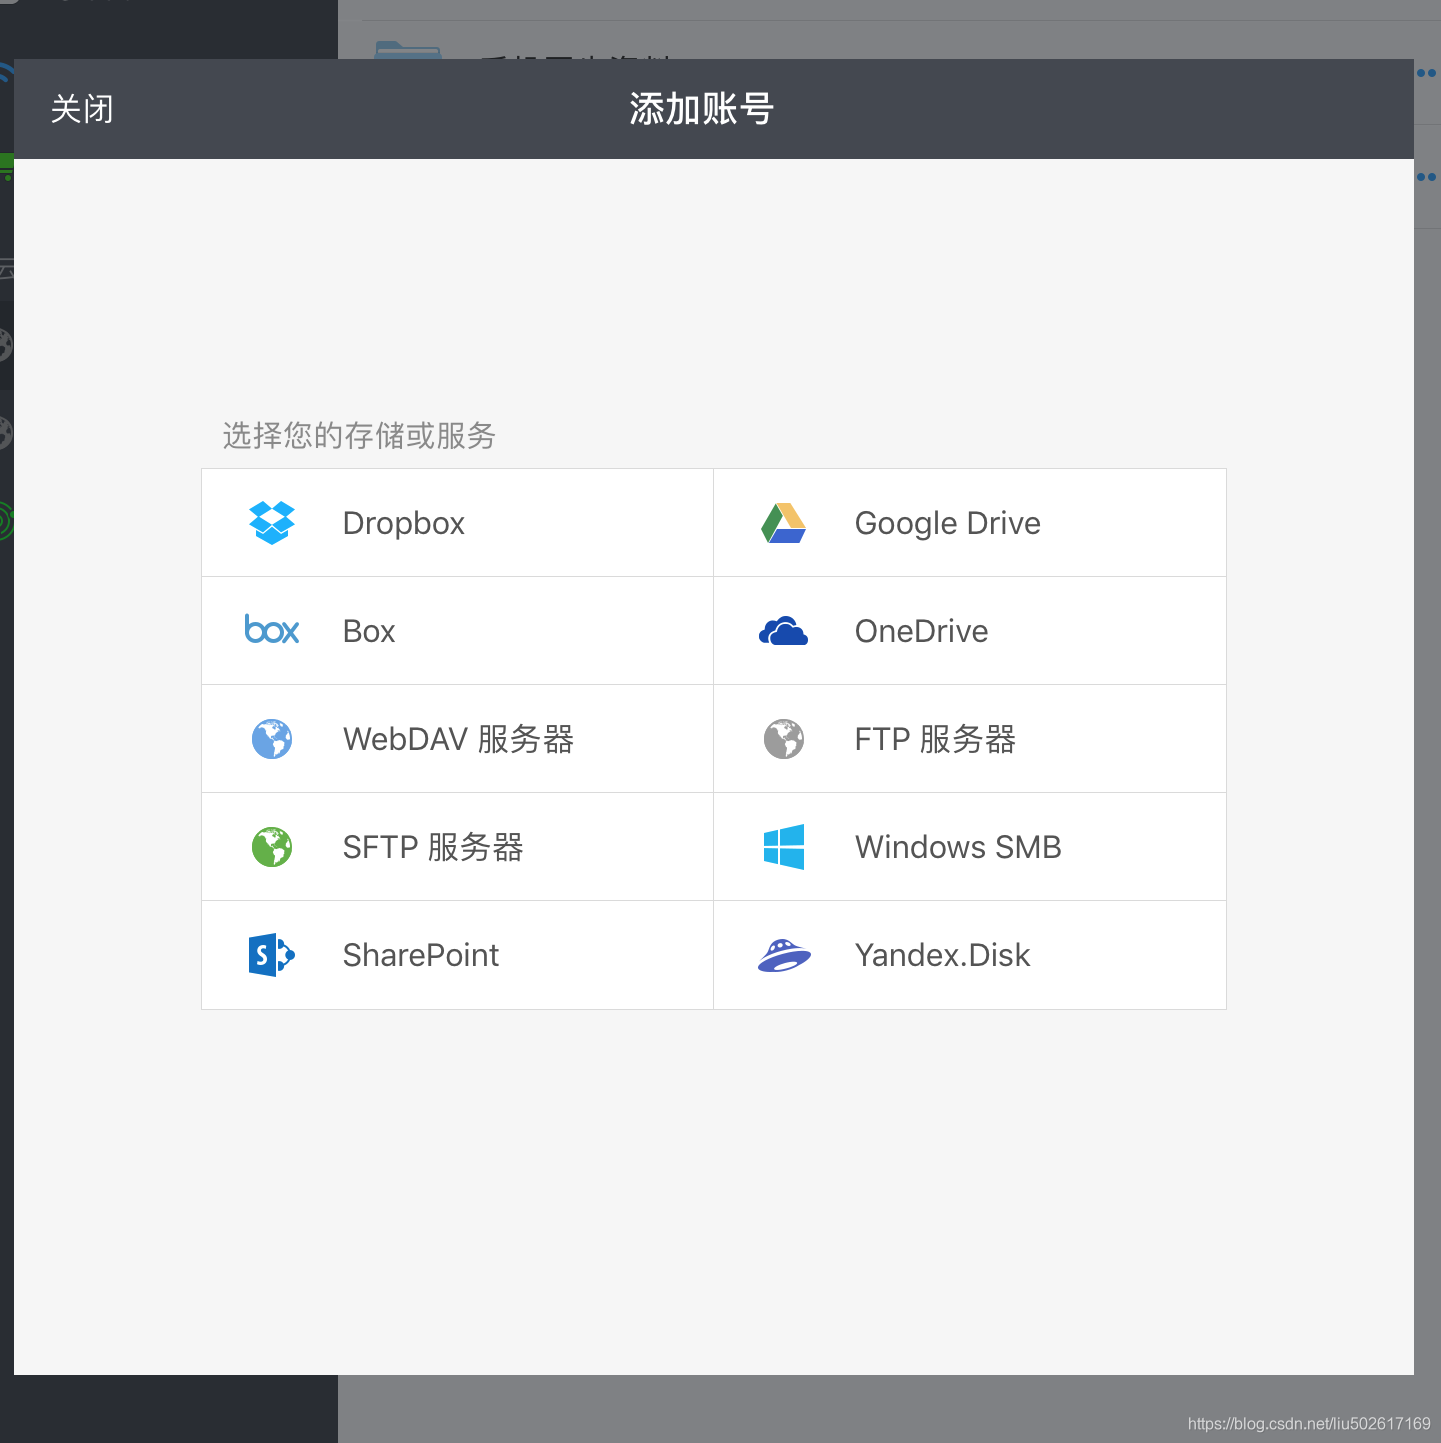
Task: Click the box logo icon
Action: point(272,629)
